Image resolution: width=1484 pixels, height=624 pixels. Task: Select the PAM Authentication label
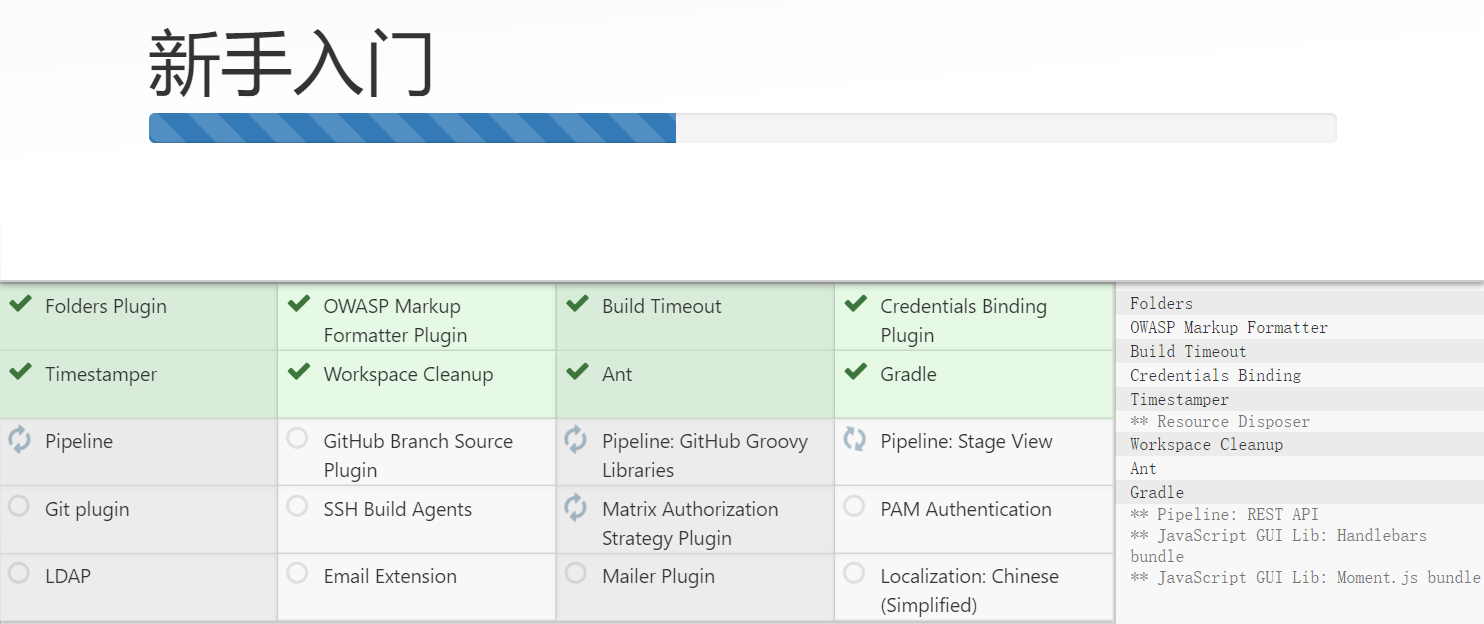tap(966, 509)
